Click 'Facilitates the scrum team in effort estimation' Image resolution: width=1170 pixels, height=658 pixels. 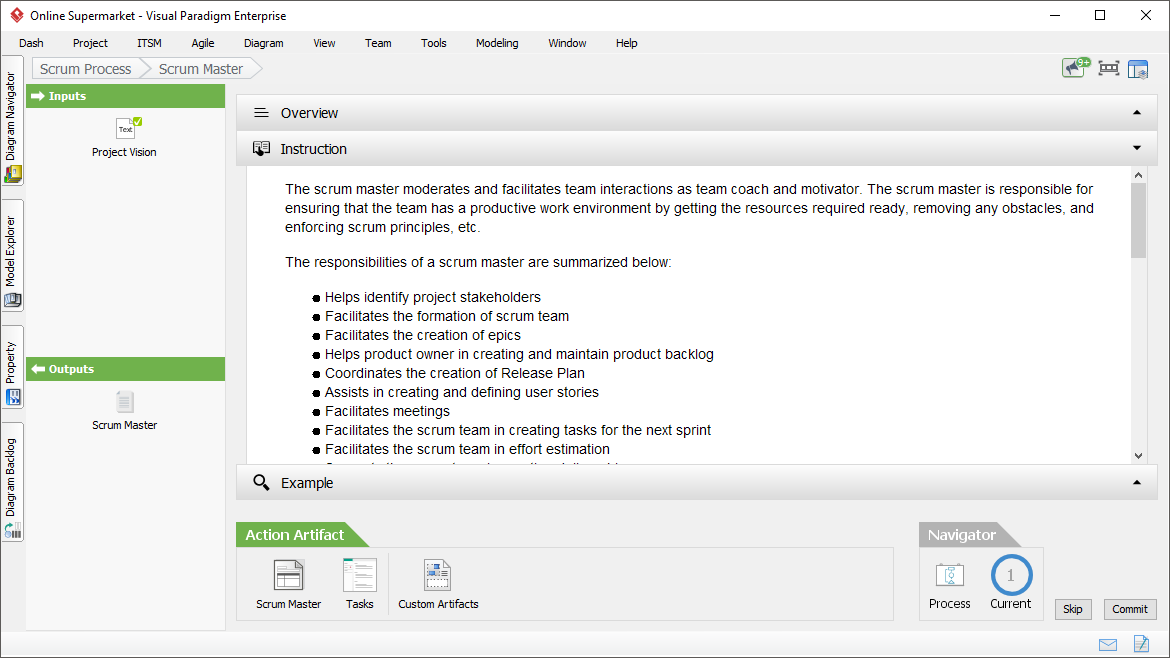[467, 449]
